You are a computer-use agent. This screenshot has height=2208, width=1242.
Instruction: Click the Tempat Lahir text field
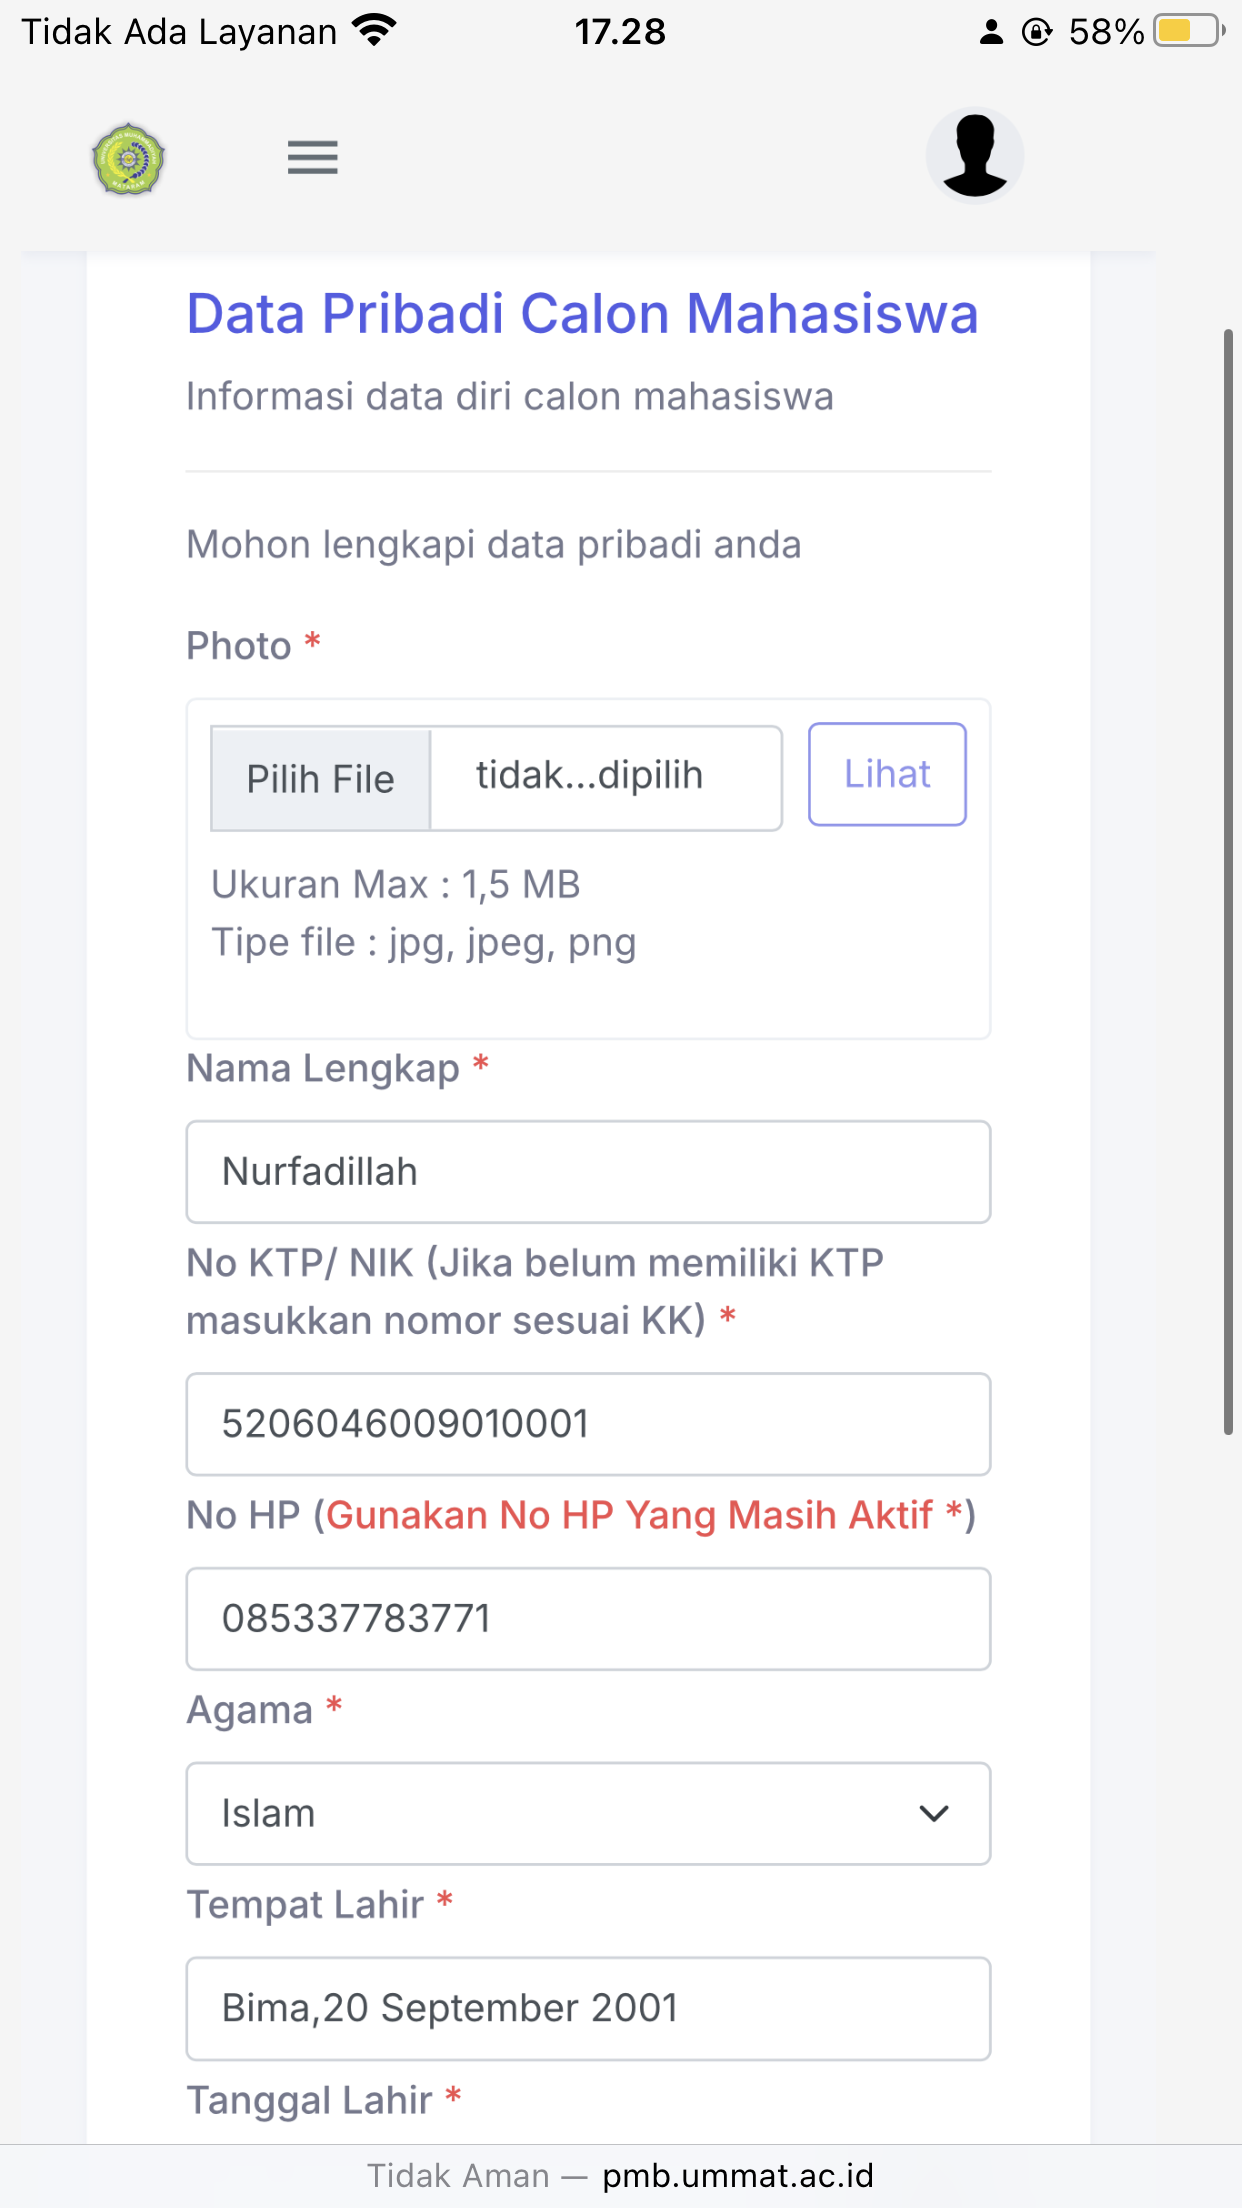tap(588, 2008)
